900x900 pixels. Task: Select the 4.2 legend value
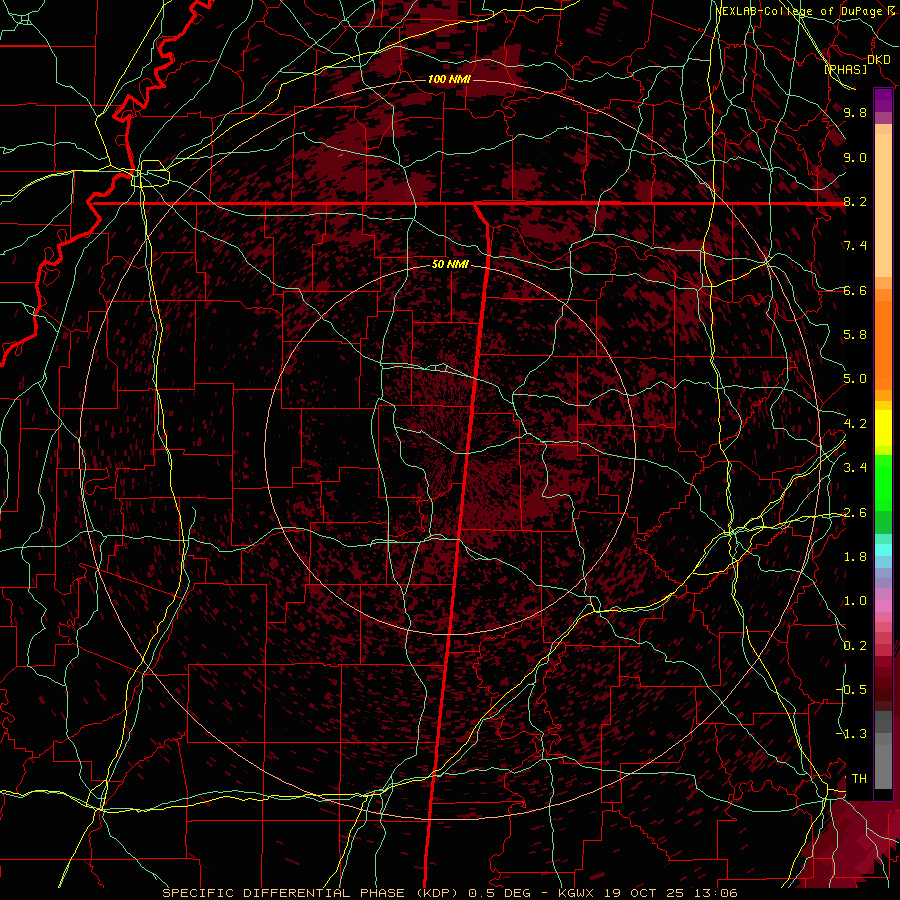coord(855,424)
